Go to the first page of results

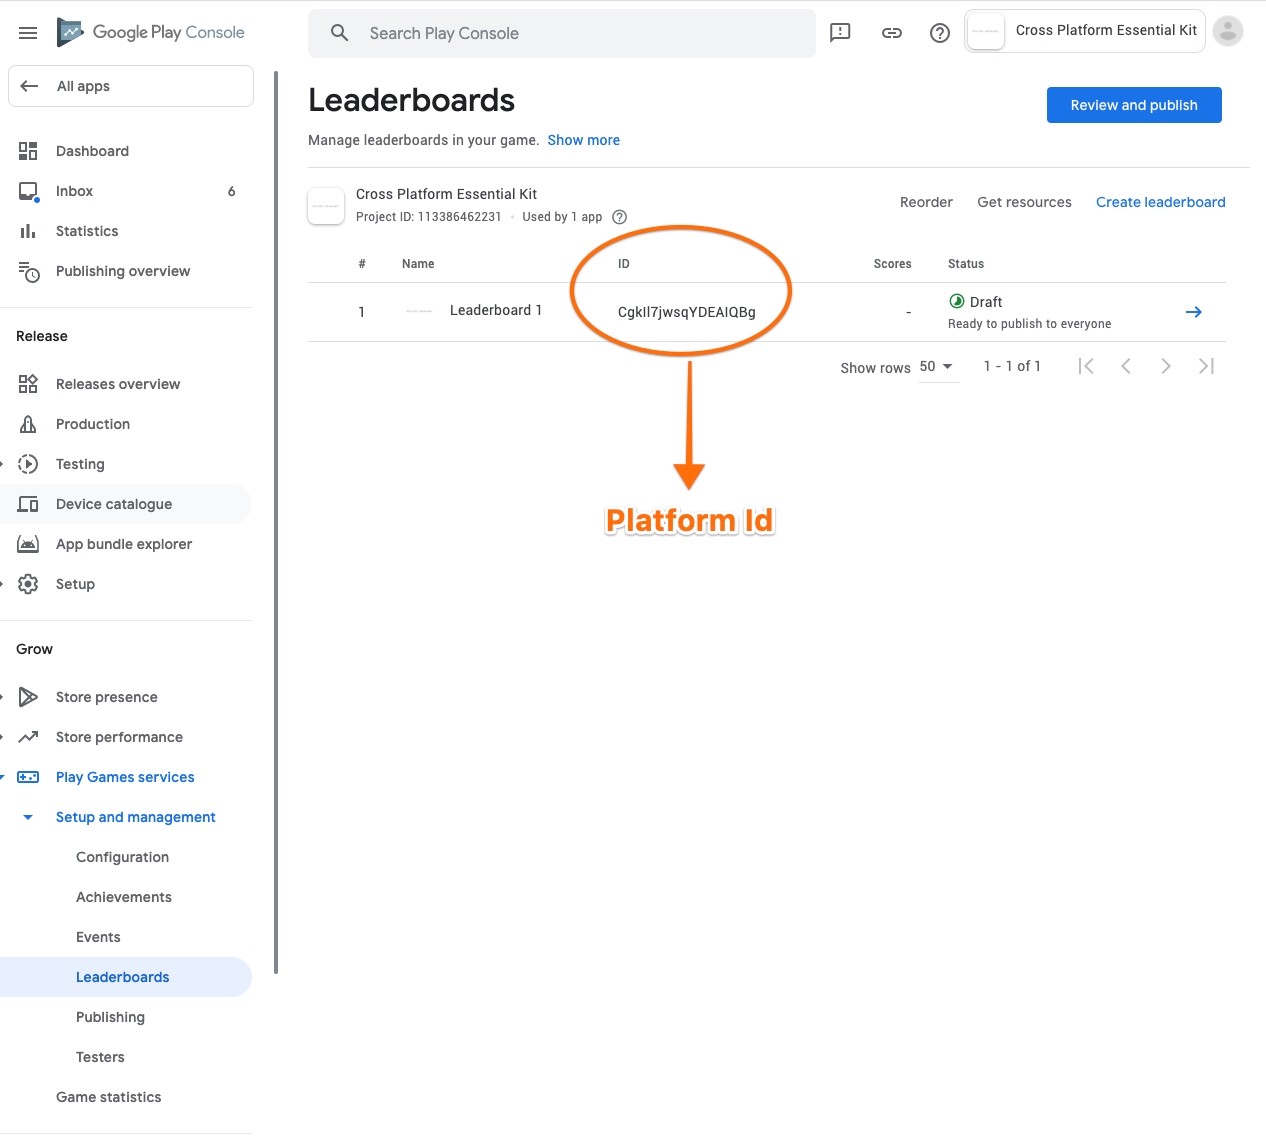tap(1086, 366)
